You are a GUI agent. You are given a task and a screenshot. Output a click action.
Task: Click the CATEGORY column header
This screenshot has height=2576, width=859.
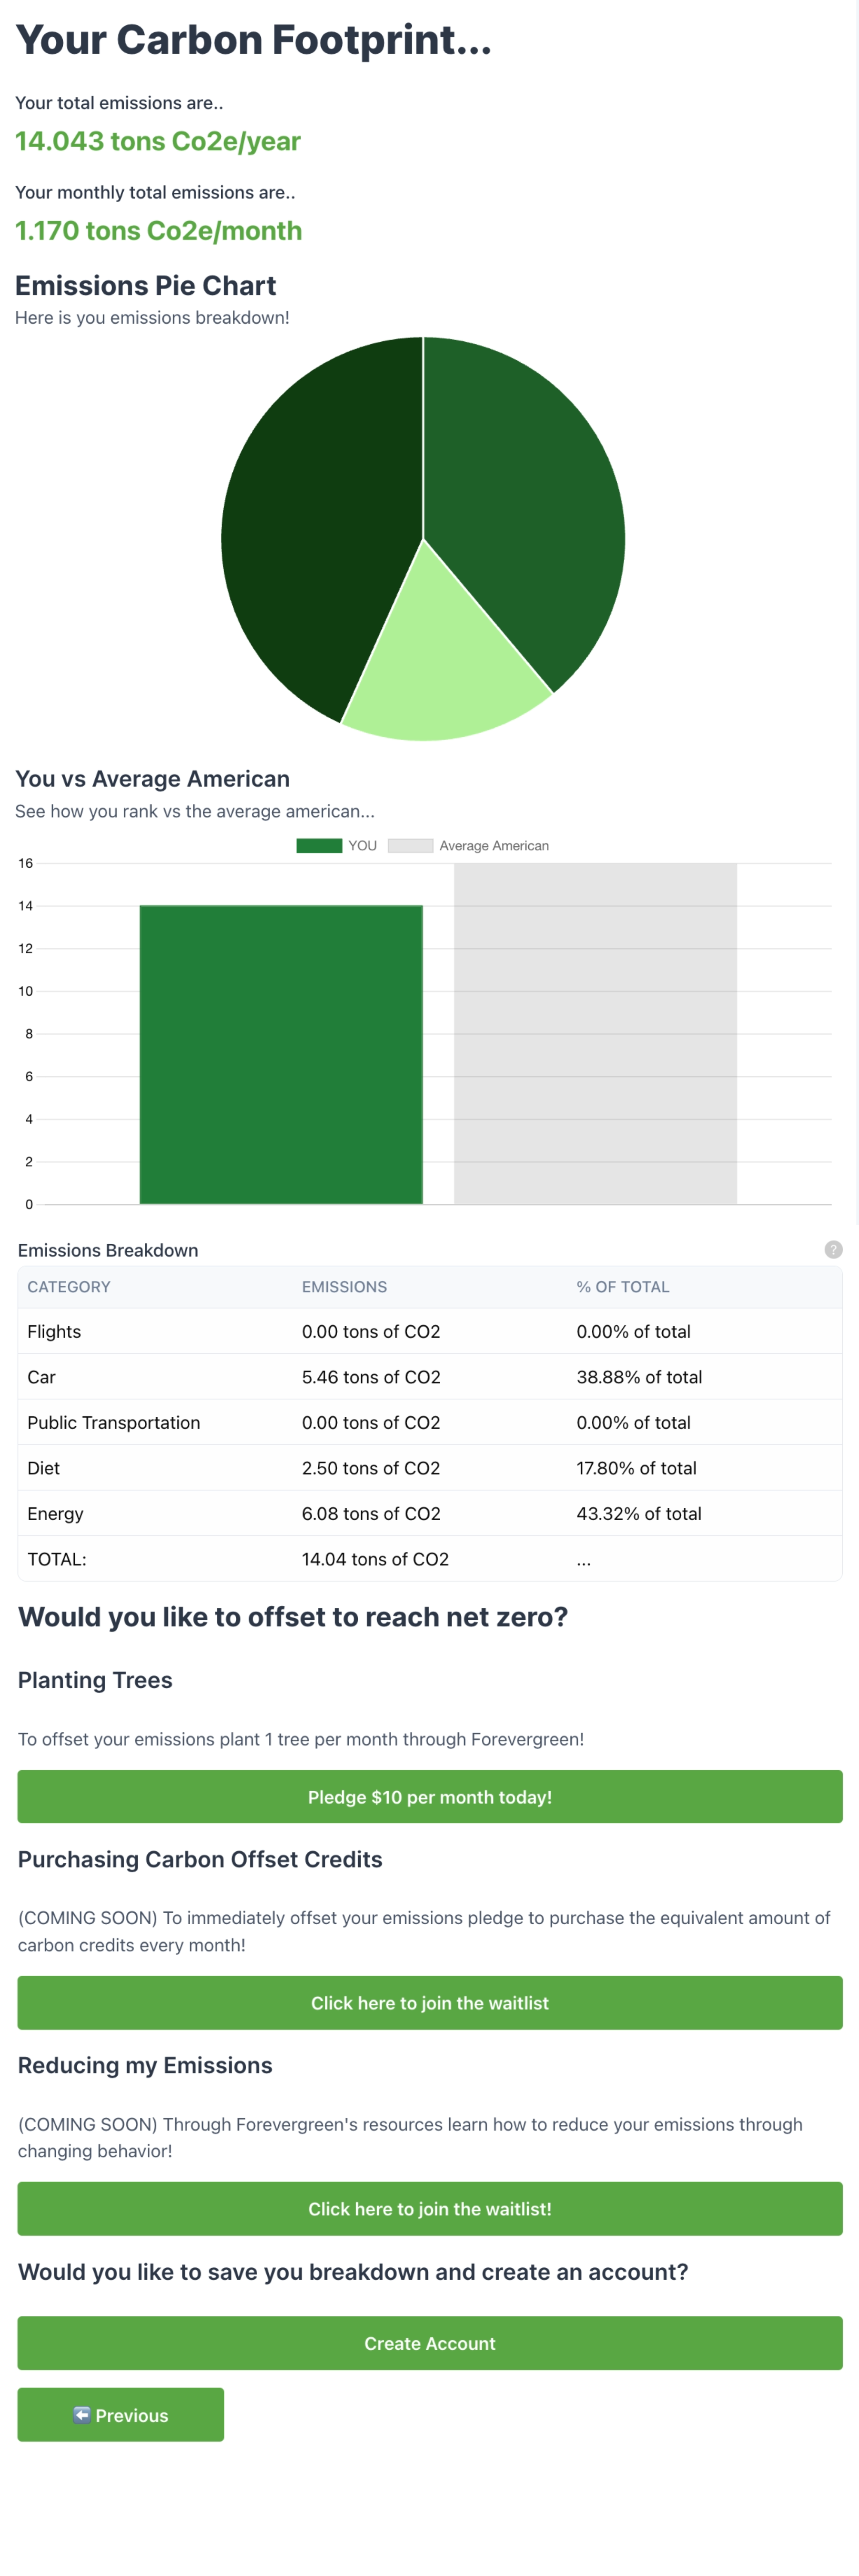coord(69,1287)
